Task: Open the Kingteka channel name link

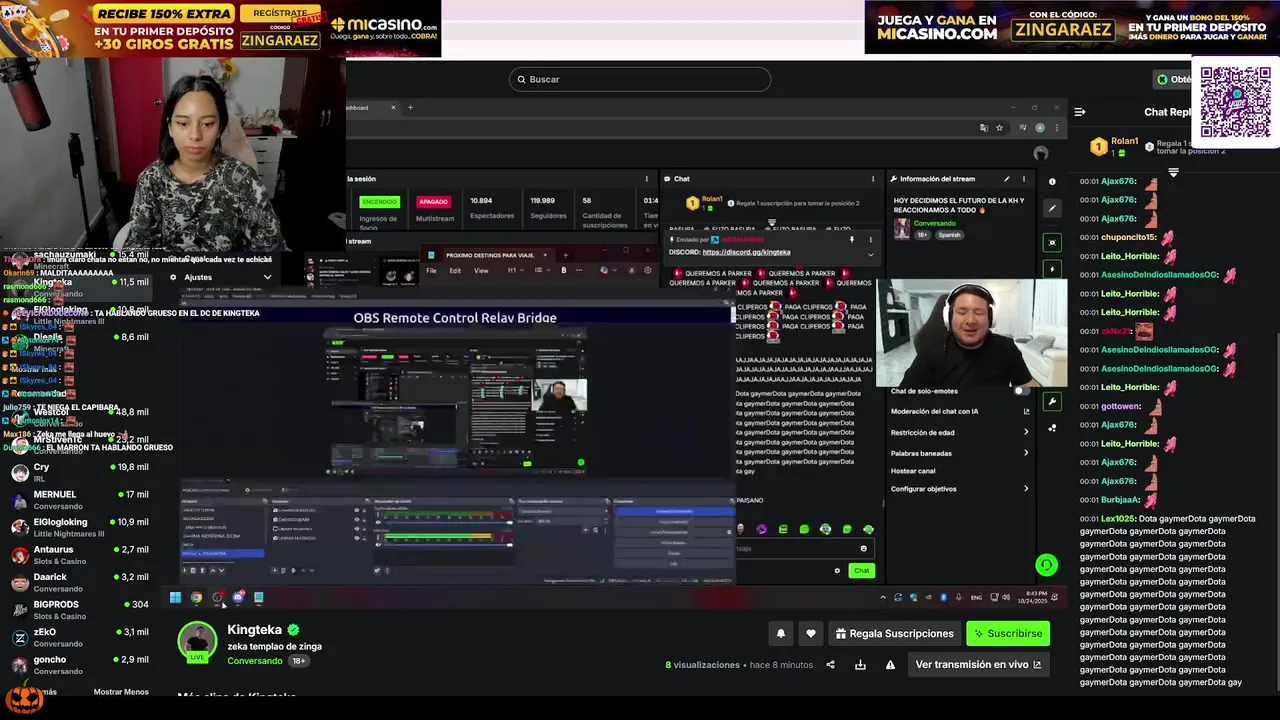Action: pyautogui.click(x=254, y=630)
